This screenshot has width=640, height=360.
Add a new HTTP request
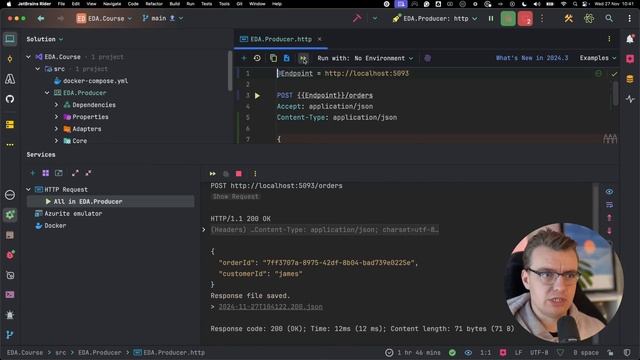pyautogui.click(x=244, y=58)
